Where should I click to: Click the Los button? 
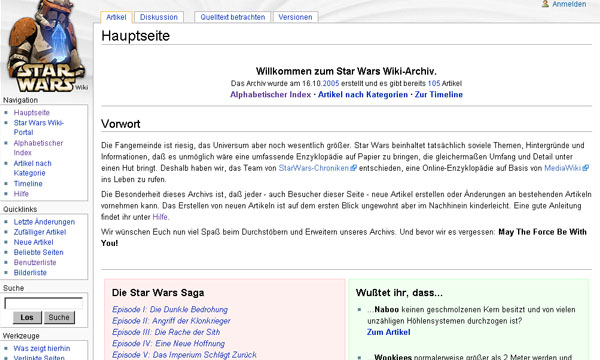pos(27,318)
